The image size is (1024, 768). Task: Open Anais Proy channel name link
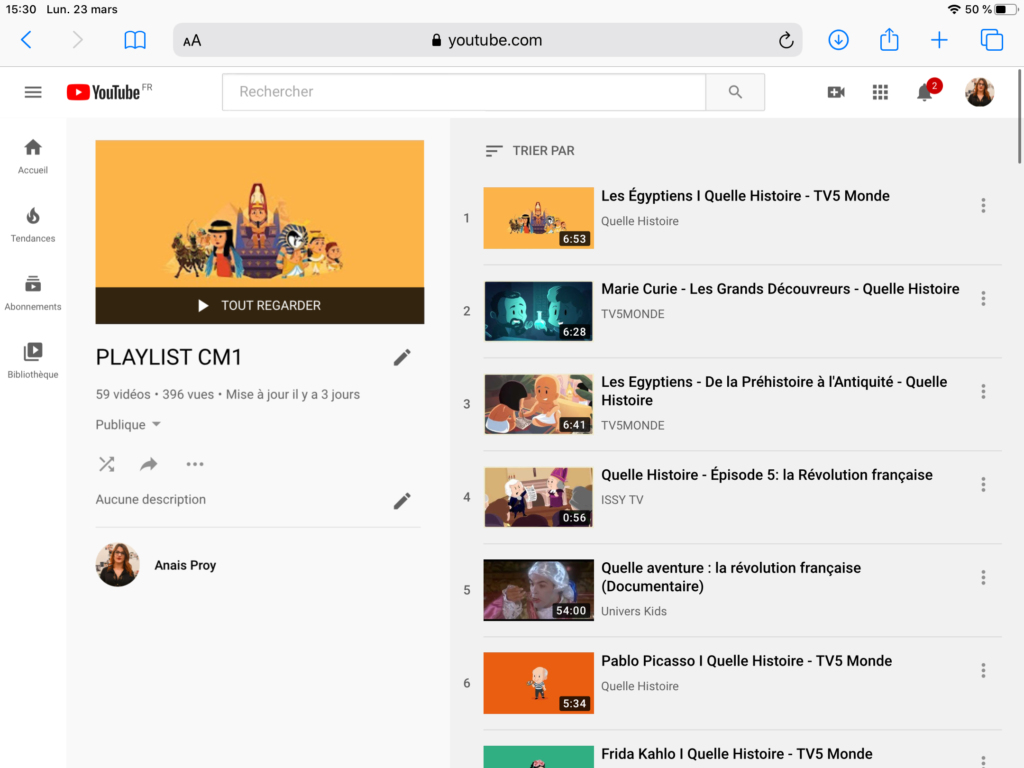[185, 566]
